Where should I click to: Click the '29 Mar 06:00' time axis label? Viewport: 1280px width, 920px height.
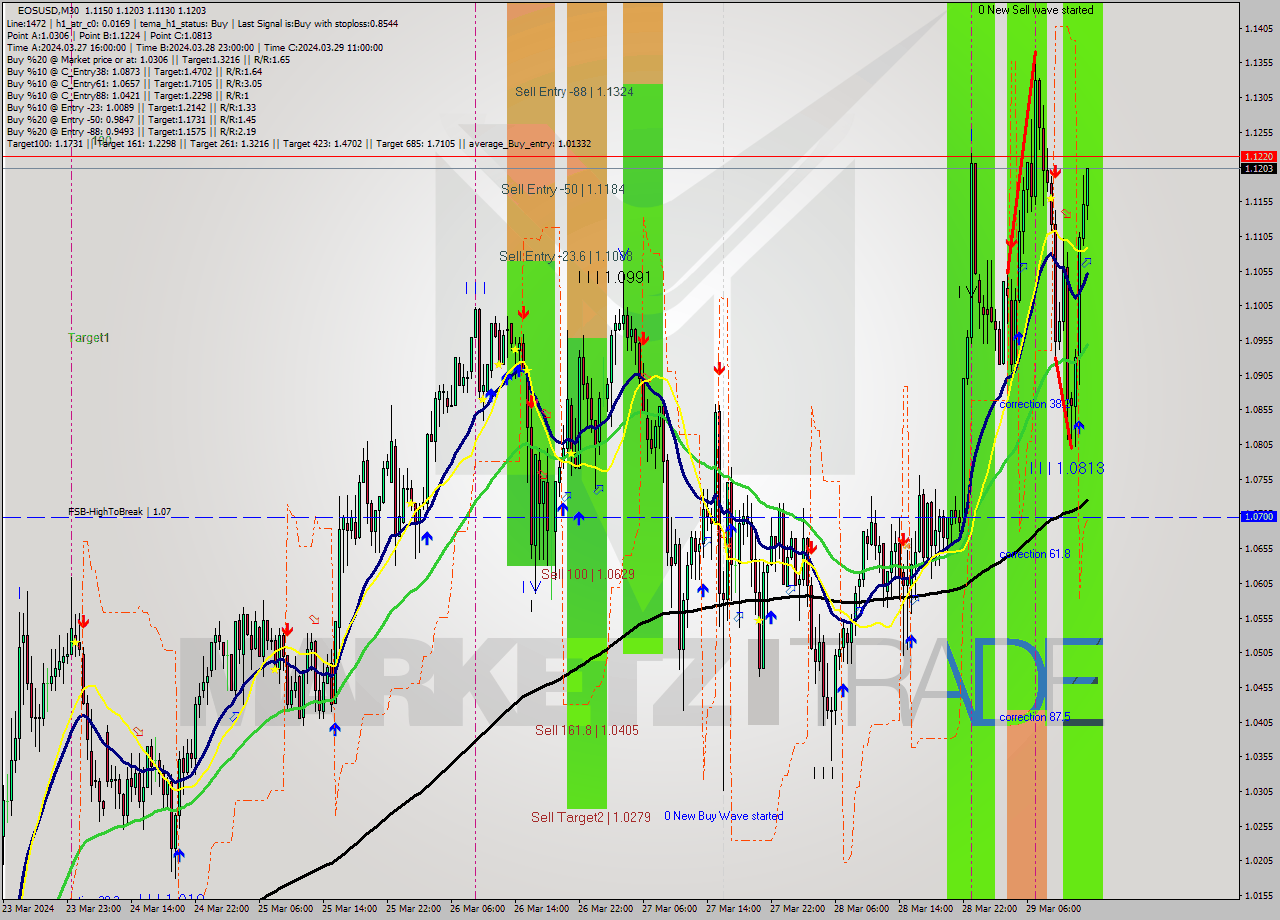coord(1055,909)
